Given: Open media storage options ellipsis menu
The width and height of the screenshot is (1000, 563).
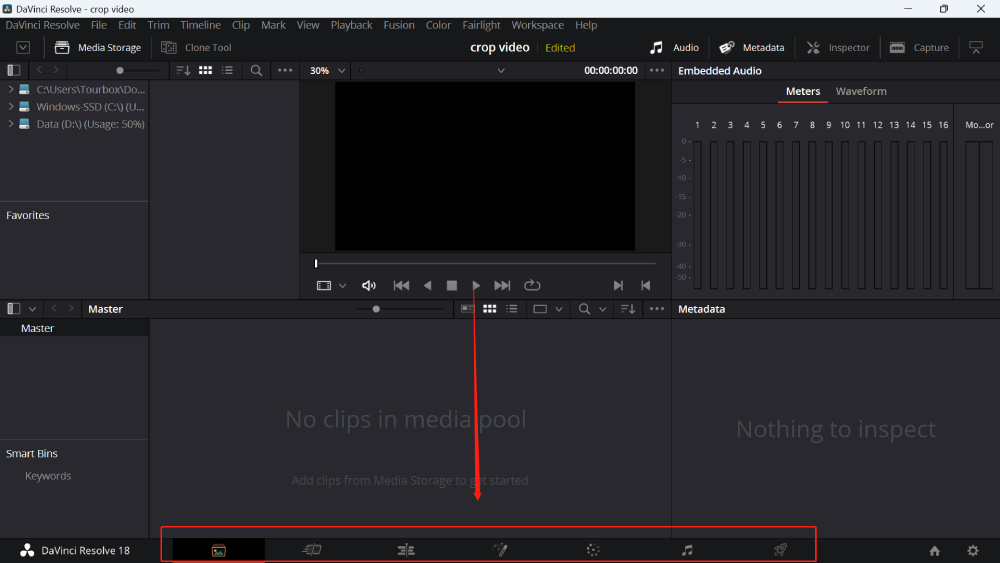Looking at the screenshot, I should [x=285, y=70].
